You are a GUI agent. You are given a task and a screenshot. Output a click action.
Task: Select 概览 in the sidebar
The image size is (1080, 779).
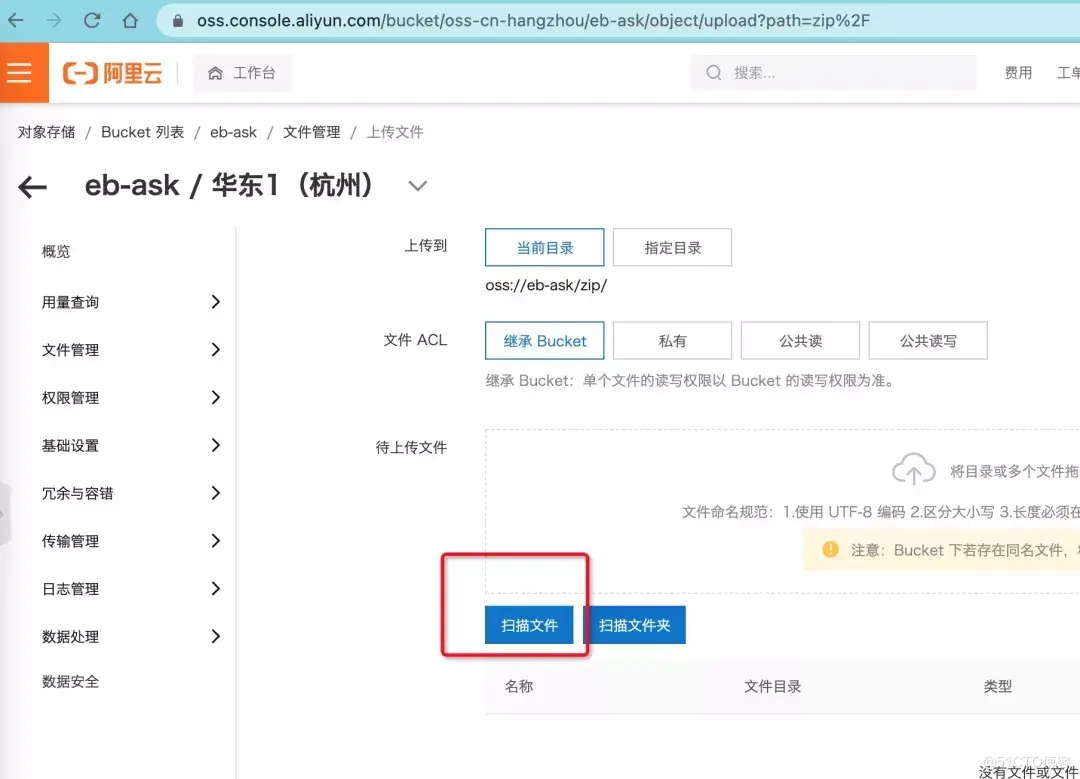56,251
